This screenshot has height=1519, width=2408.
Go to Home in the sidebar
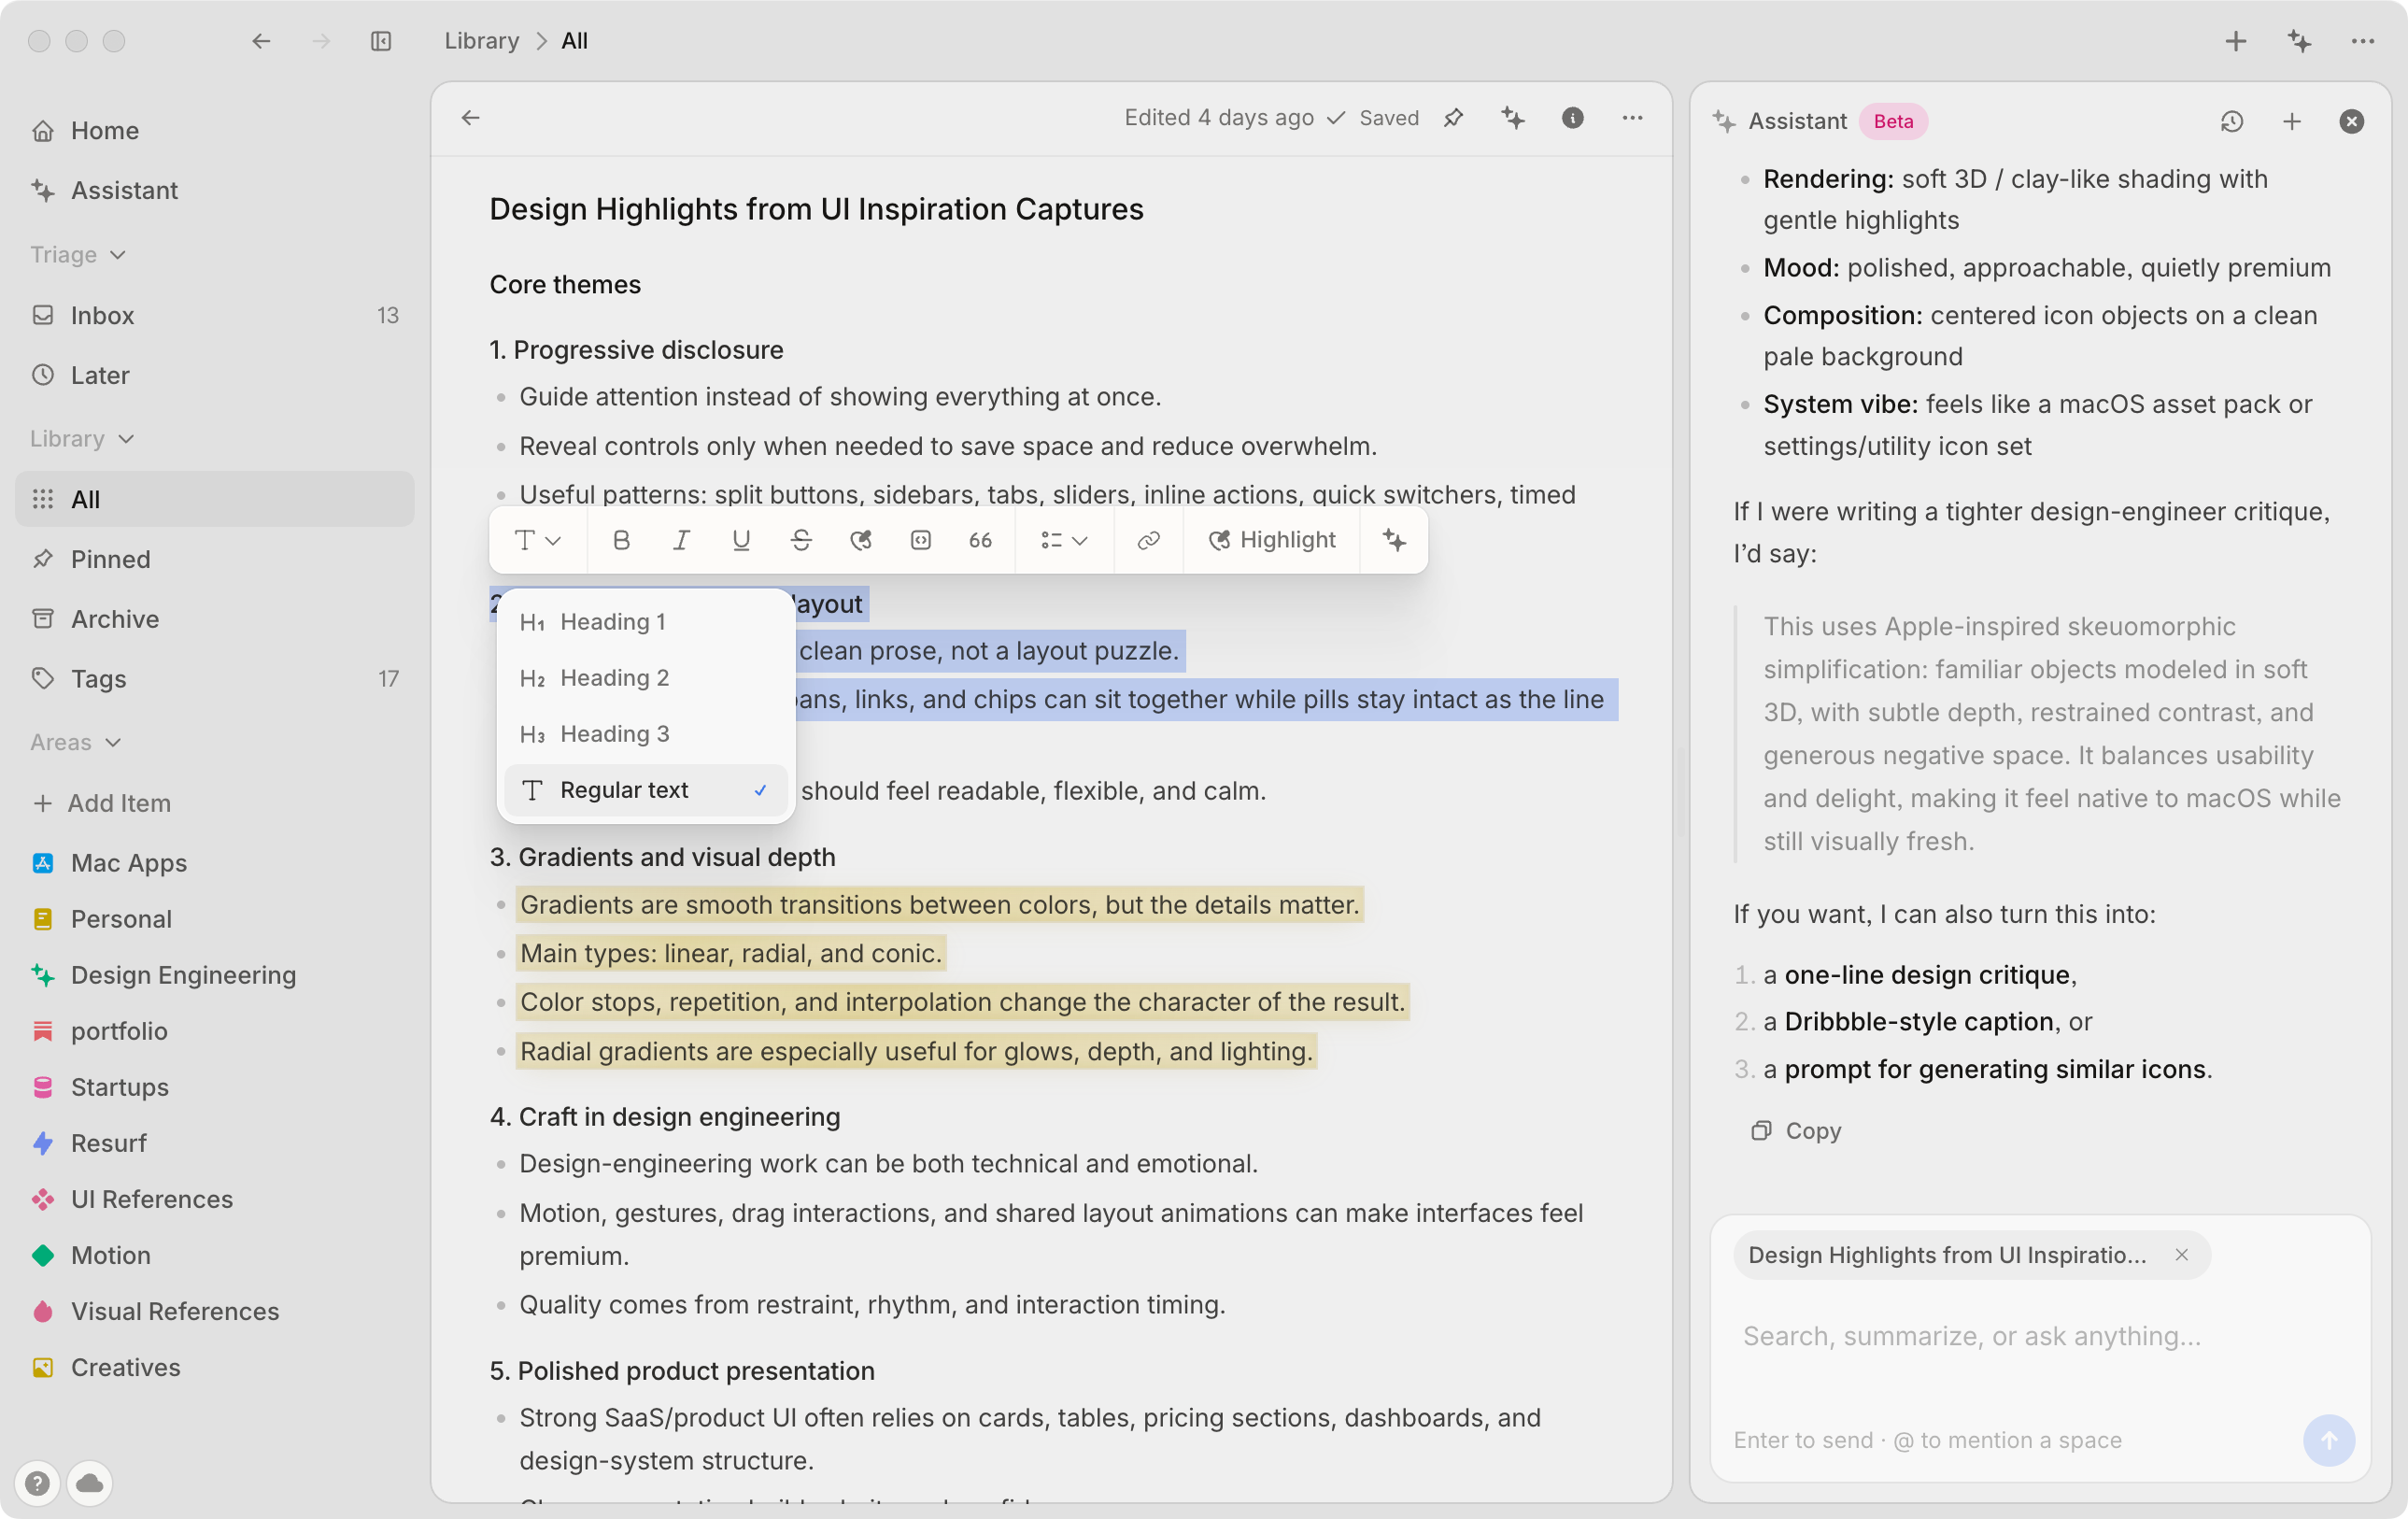pos(215,130)
